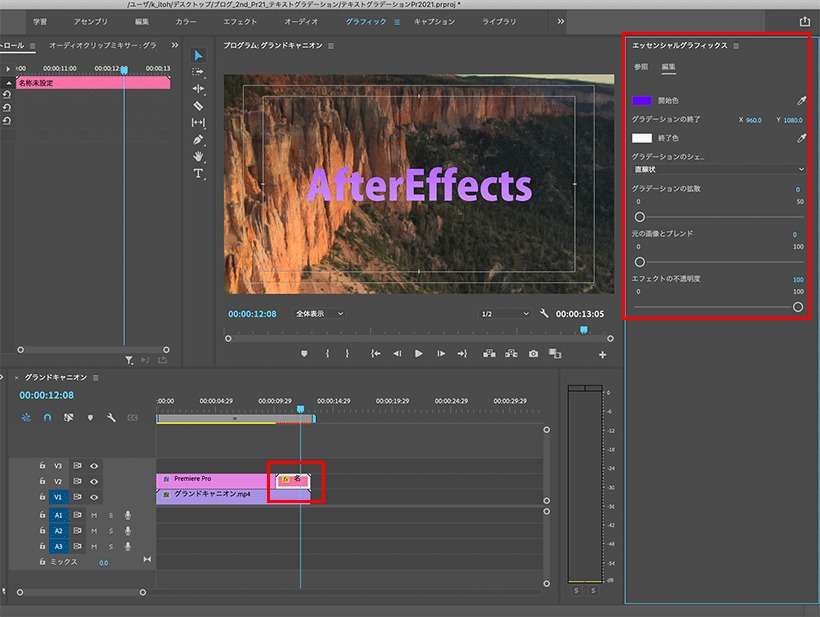Click the Comparison View button

(555, 354)
